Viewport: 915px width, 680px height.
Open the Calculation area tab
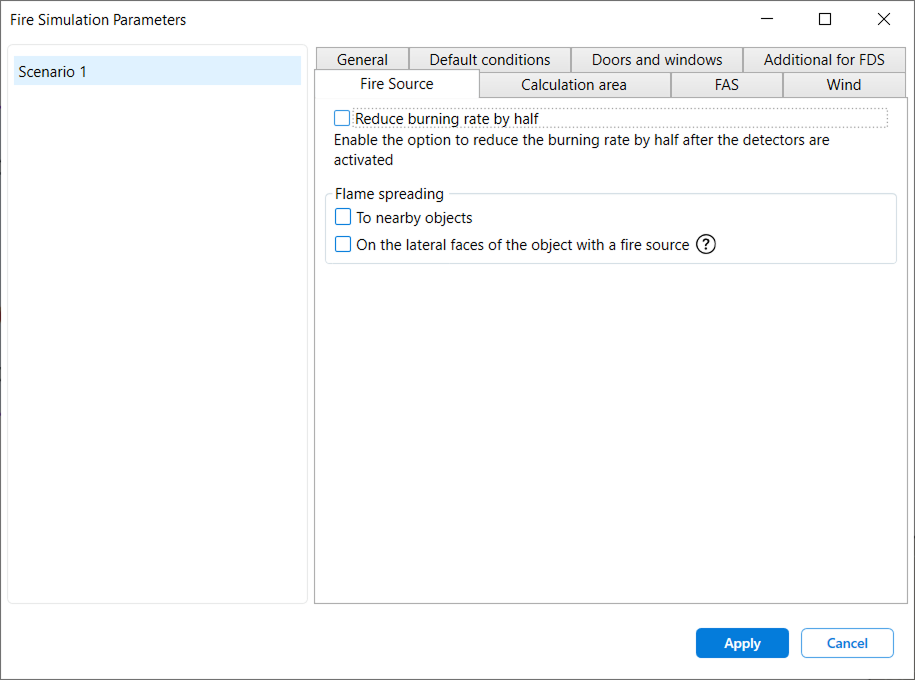click(574, 85)
